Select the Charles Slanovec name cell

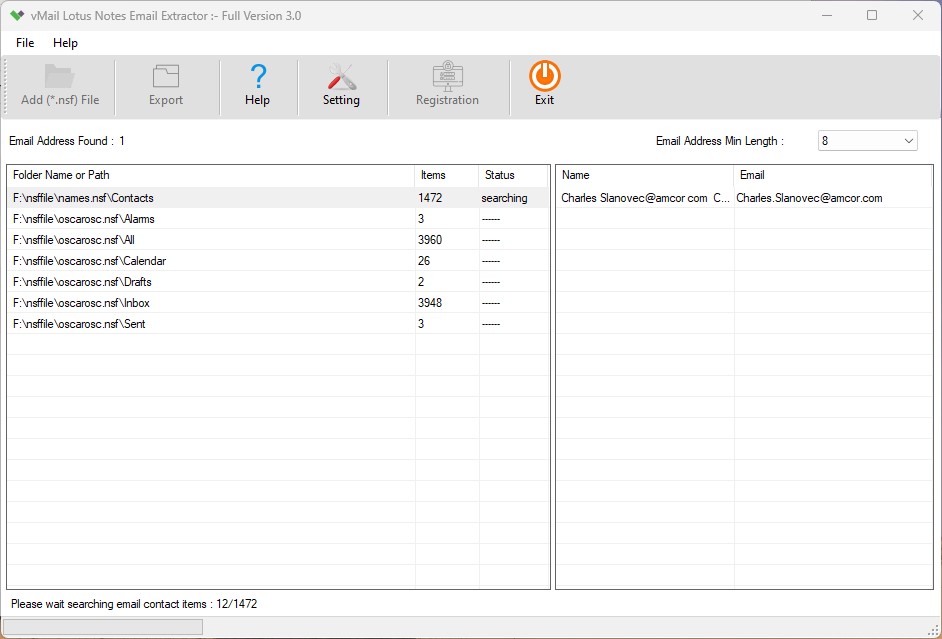point(645,198)
